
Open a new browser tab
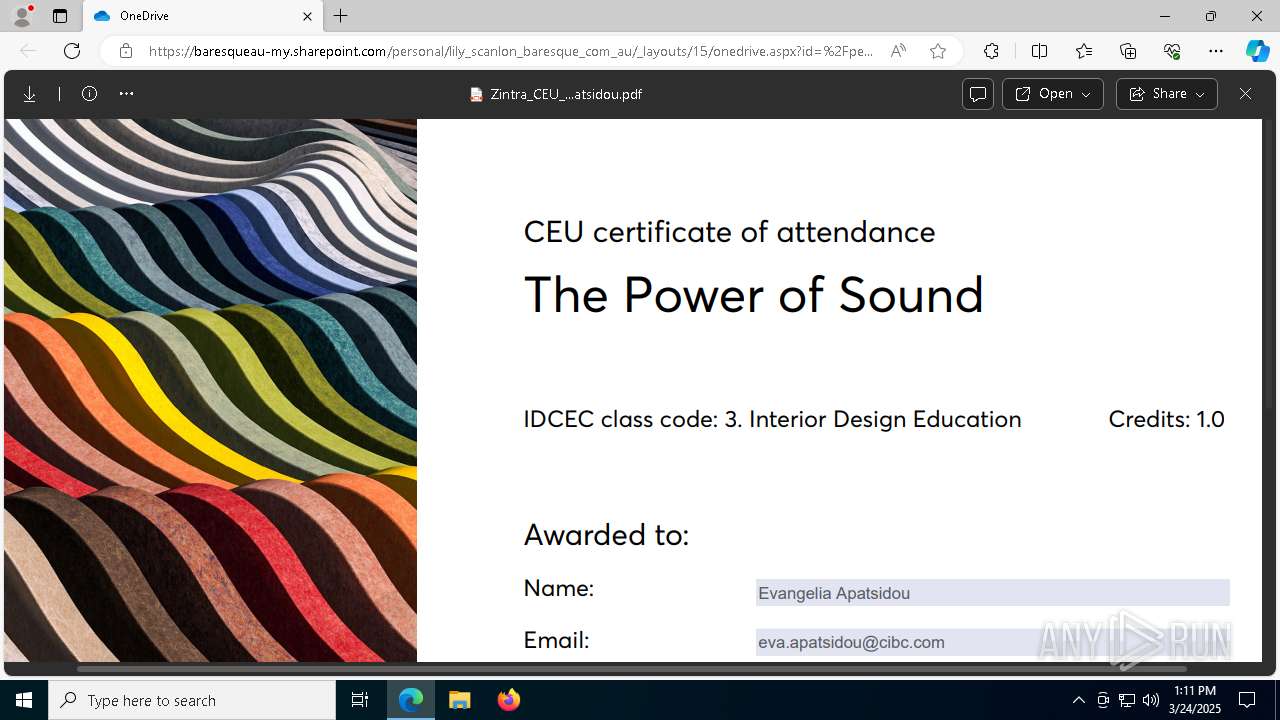pos(341,16)
